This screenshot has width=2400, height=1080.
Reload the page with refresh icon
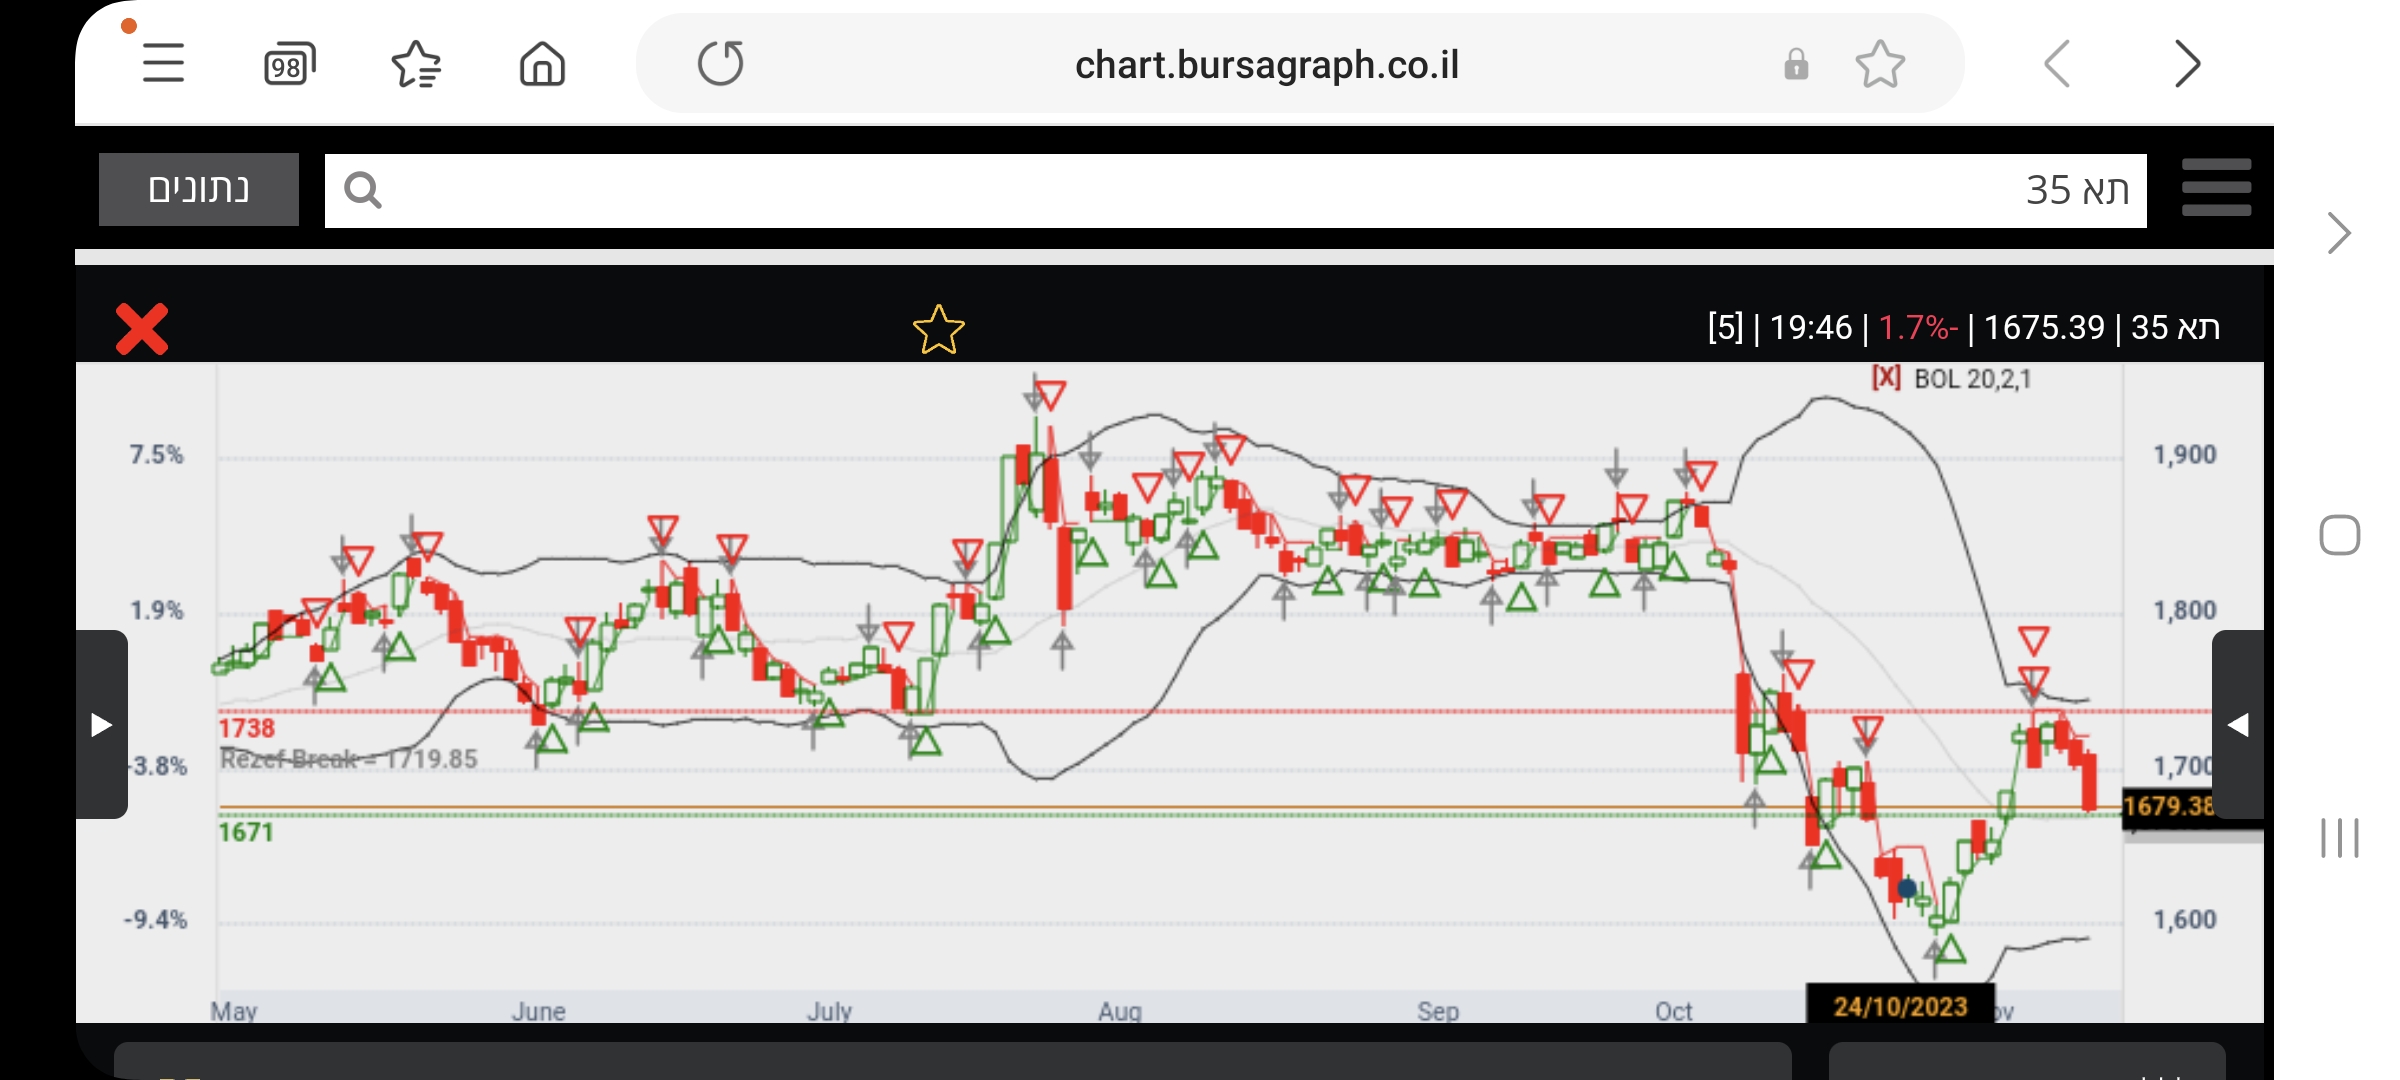click(x=720, y=64)
